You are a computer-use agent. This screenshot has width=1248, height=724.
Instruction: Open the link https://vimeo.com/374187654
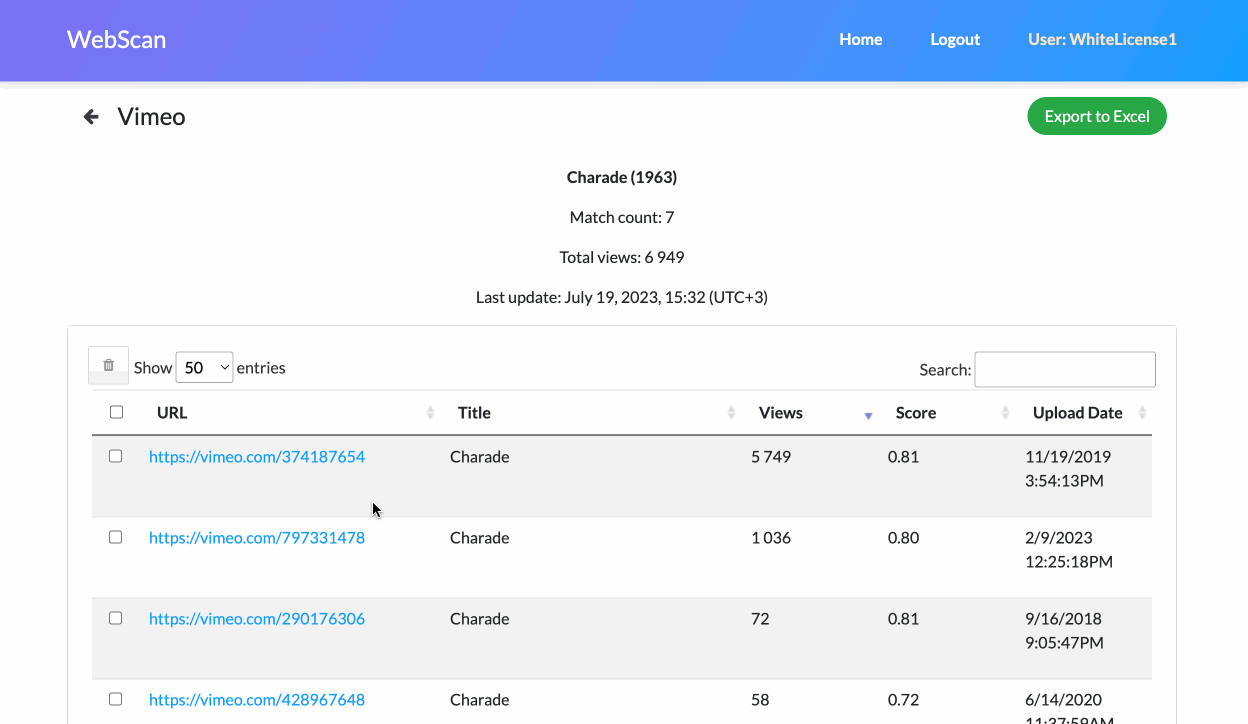[256, 456]
